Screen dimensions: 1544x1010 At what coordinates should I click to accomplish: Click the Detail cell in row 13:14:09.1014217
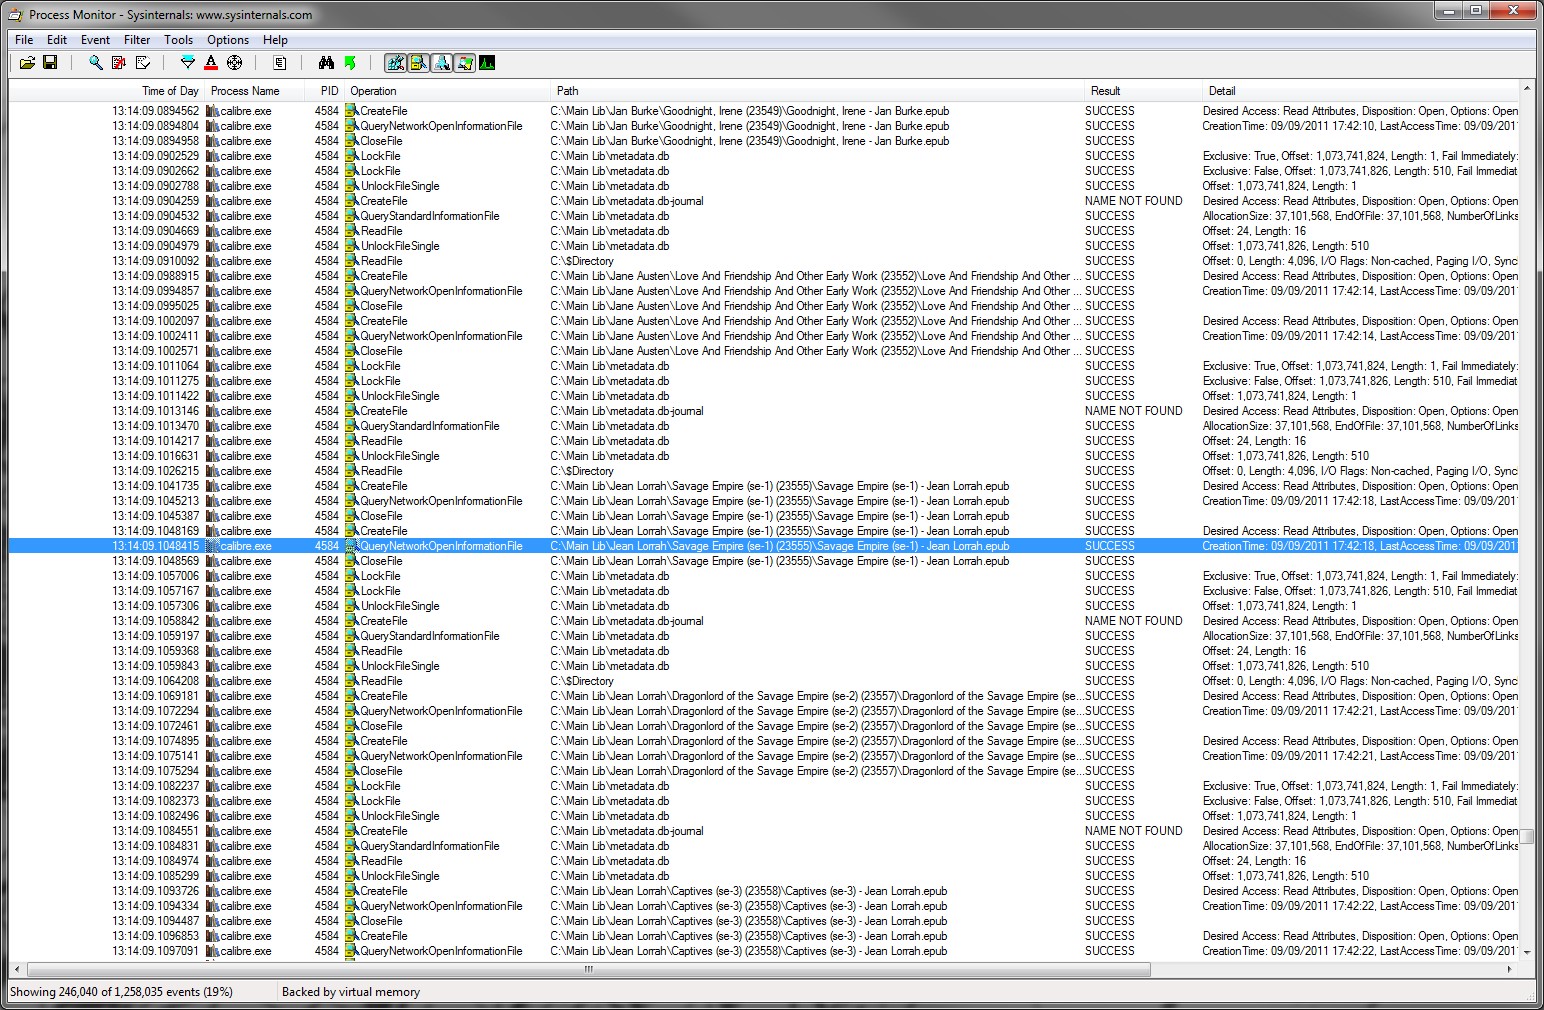[1254, 441]
